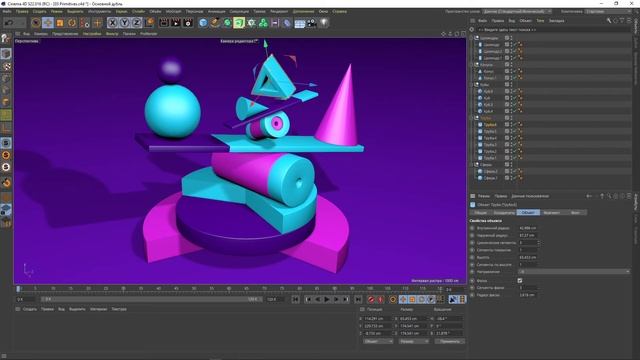The height and width of the screenshot is (360, 640).
Task: Click the timeline playhead at frame 0
Action: pyautogui.click(x=18, y=289)
